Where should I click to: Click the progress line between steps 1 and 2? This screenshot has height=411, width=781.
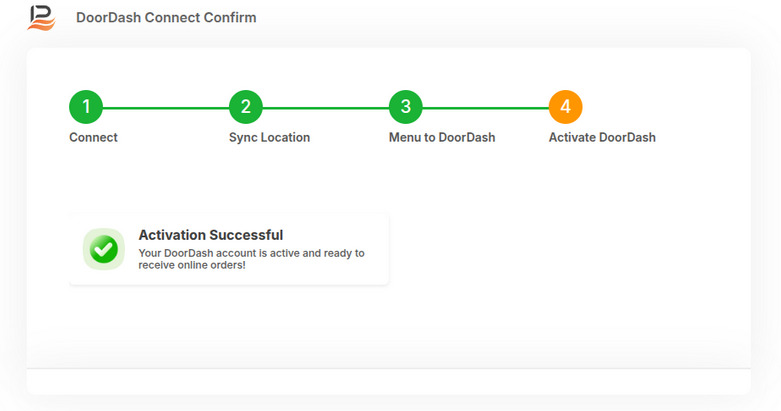click(x=166, y=108)
